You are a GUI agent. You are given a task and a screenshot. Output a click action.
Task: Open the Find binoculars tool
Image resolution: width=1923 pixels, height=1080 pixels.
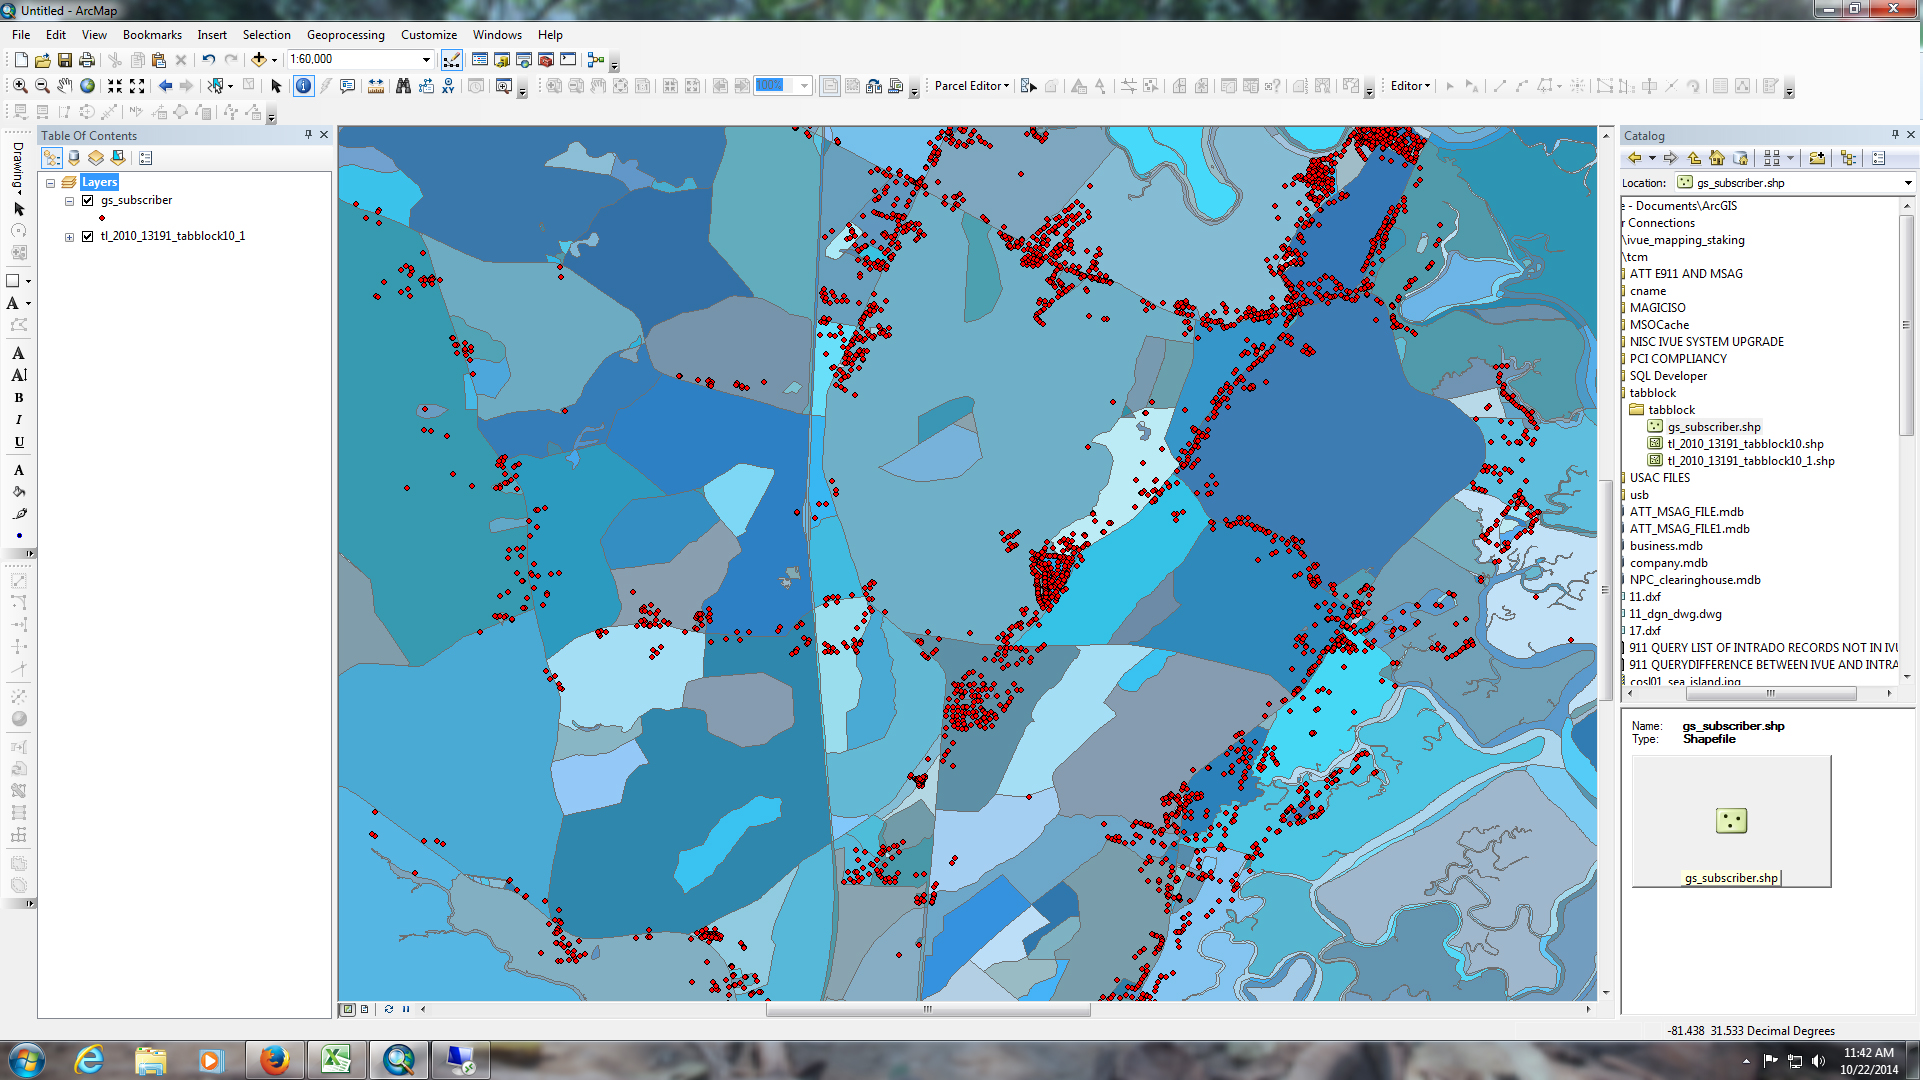[403, 86]
